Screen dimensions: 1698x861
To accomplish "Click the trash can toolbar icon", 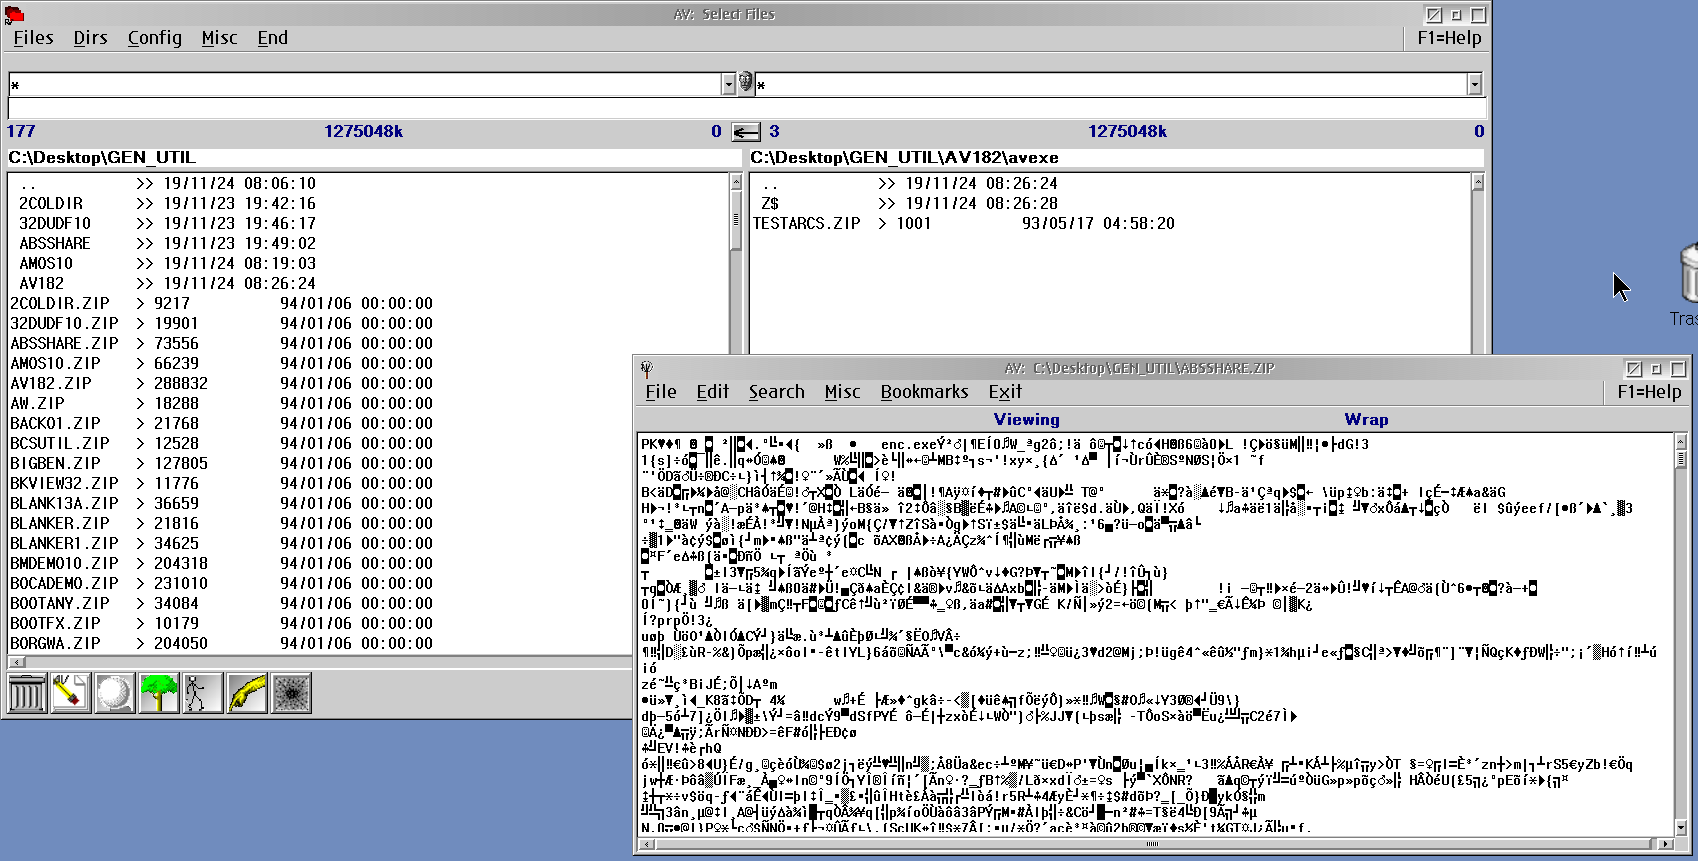I will pos(27,693).
